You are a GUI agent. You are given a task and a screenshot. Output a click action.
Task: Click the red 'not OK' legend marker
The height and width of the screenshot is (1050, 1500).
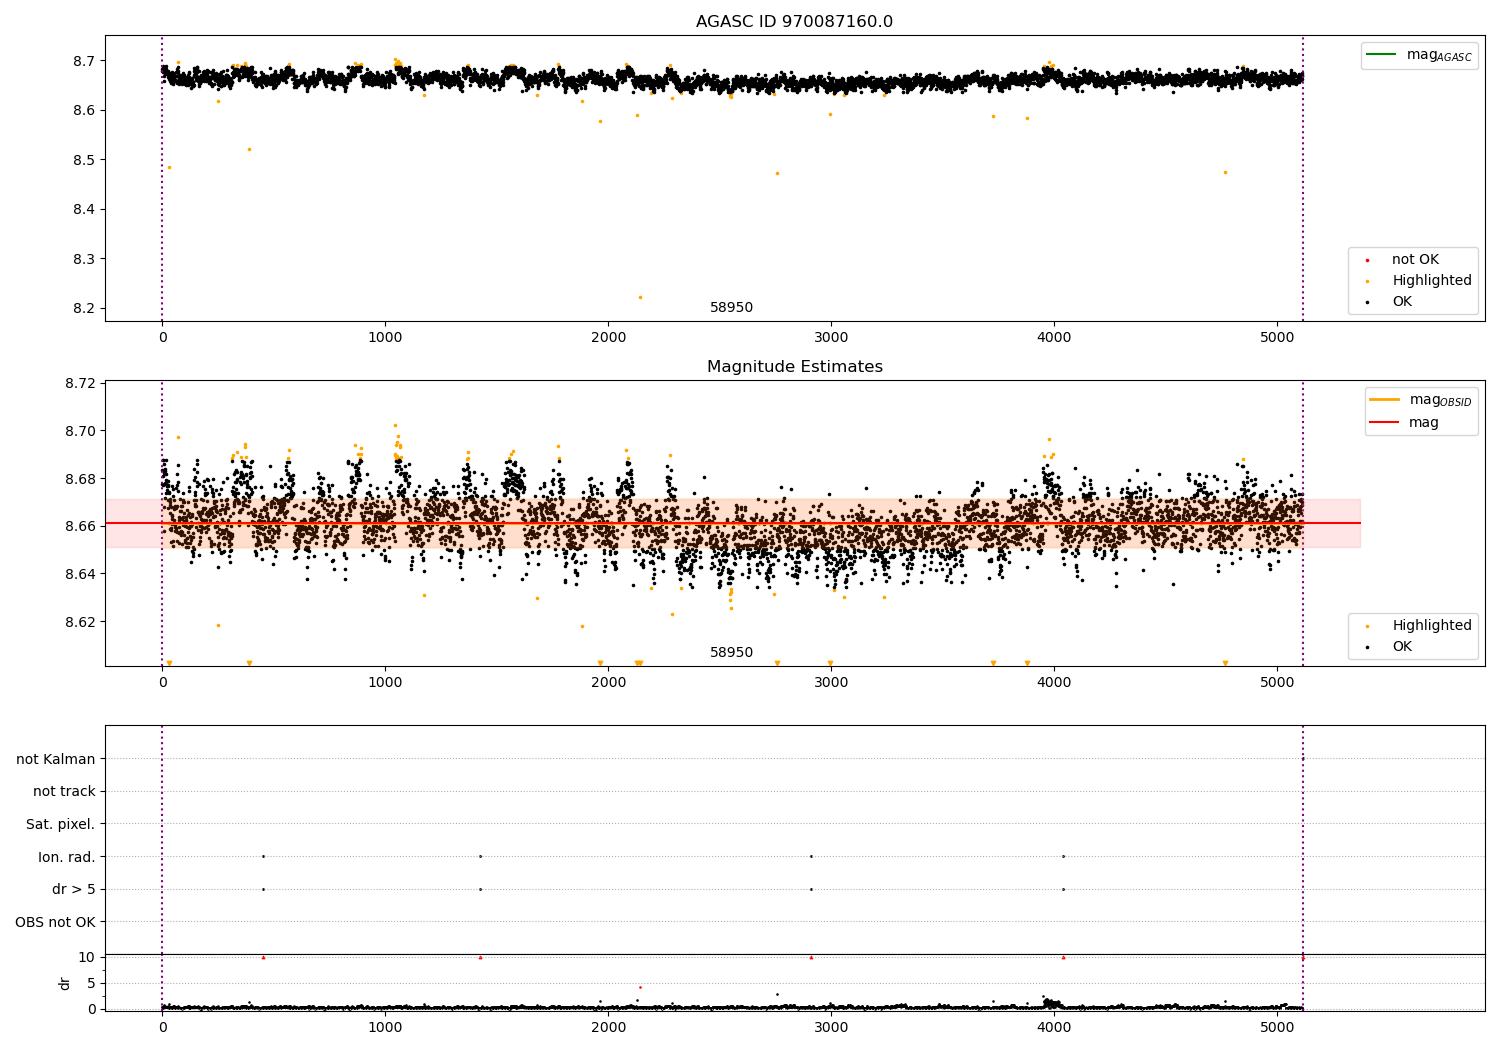1368,260
